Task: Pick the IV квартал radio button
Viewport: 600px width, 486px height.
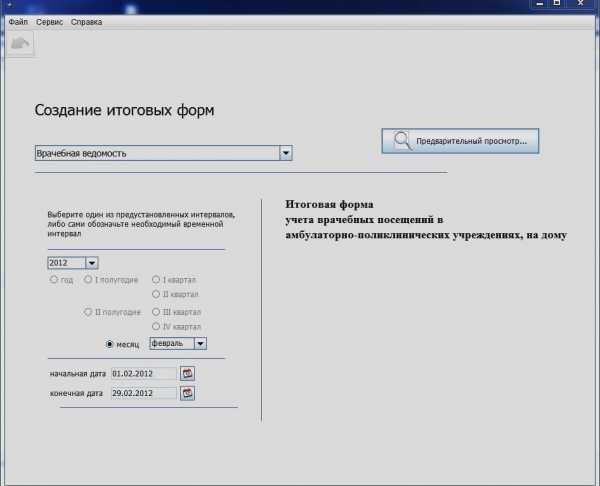Action: [155, 327]
